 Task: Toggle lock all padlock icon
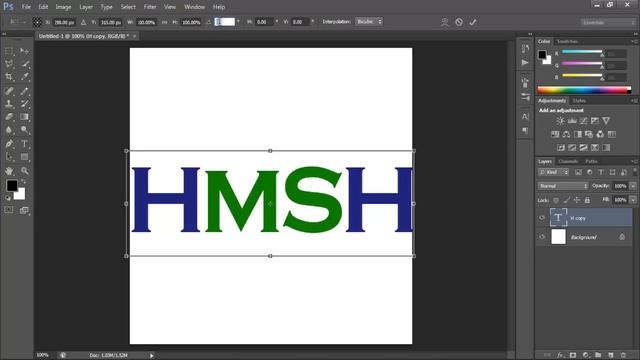point(587,200)
